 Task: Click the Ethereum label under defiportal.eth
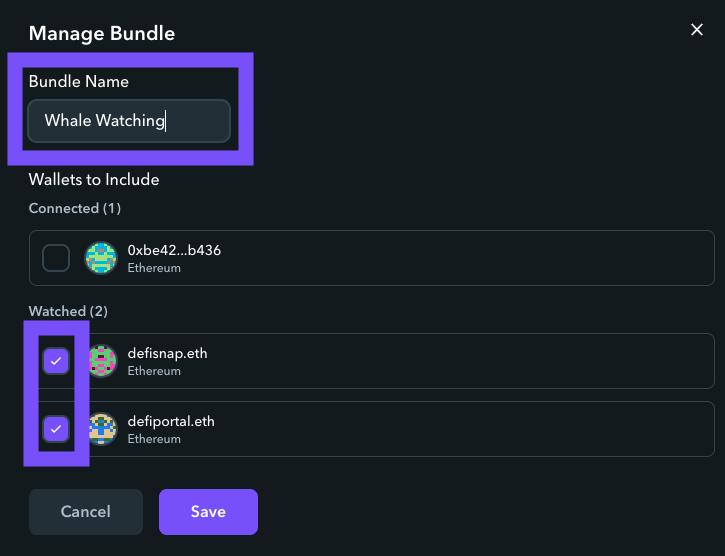(154, 439)
